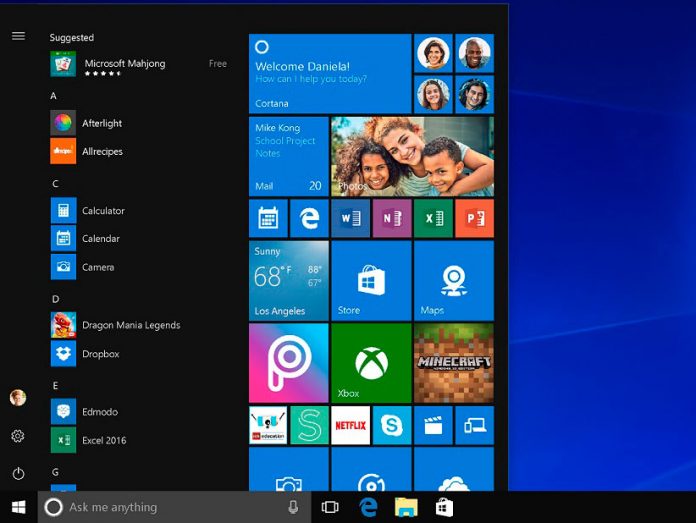Open the Weather tile for Los Angeles
The width and height of the screenshot is (696, 523).
coord(289,281)
